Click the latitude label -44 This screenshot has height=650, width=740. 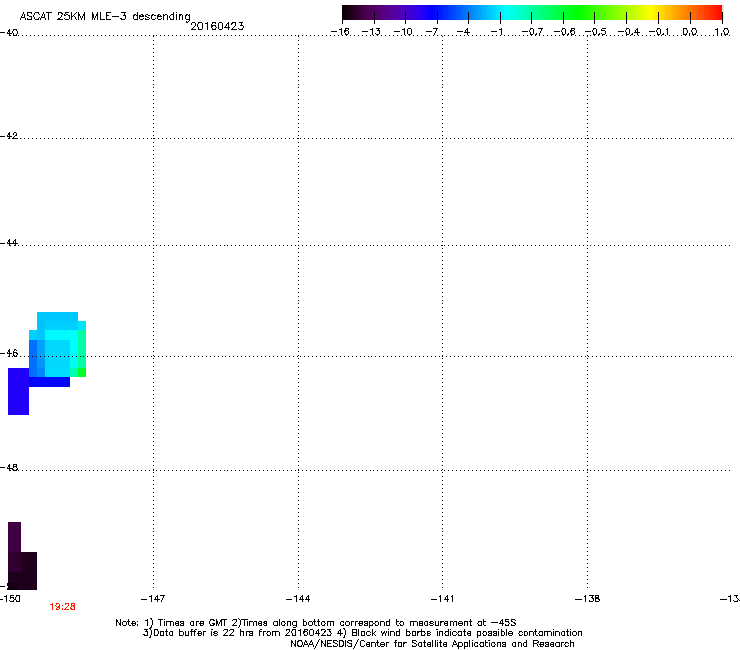tap(9, 243)
